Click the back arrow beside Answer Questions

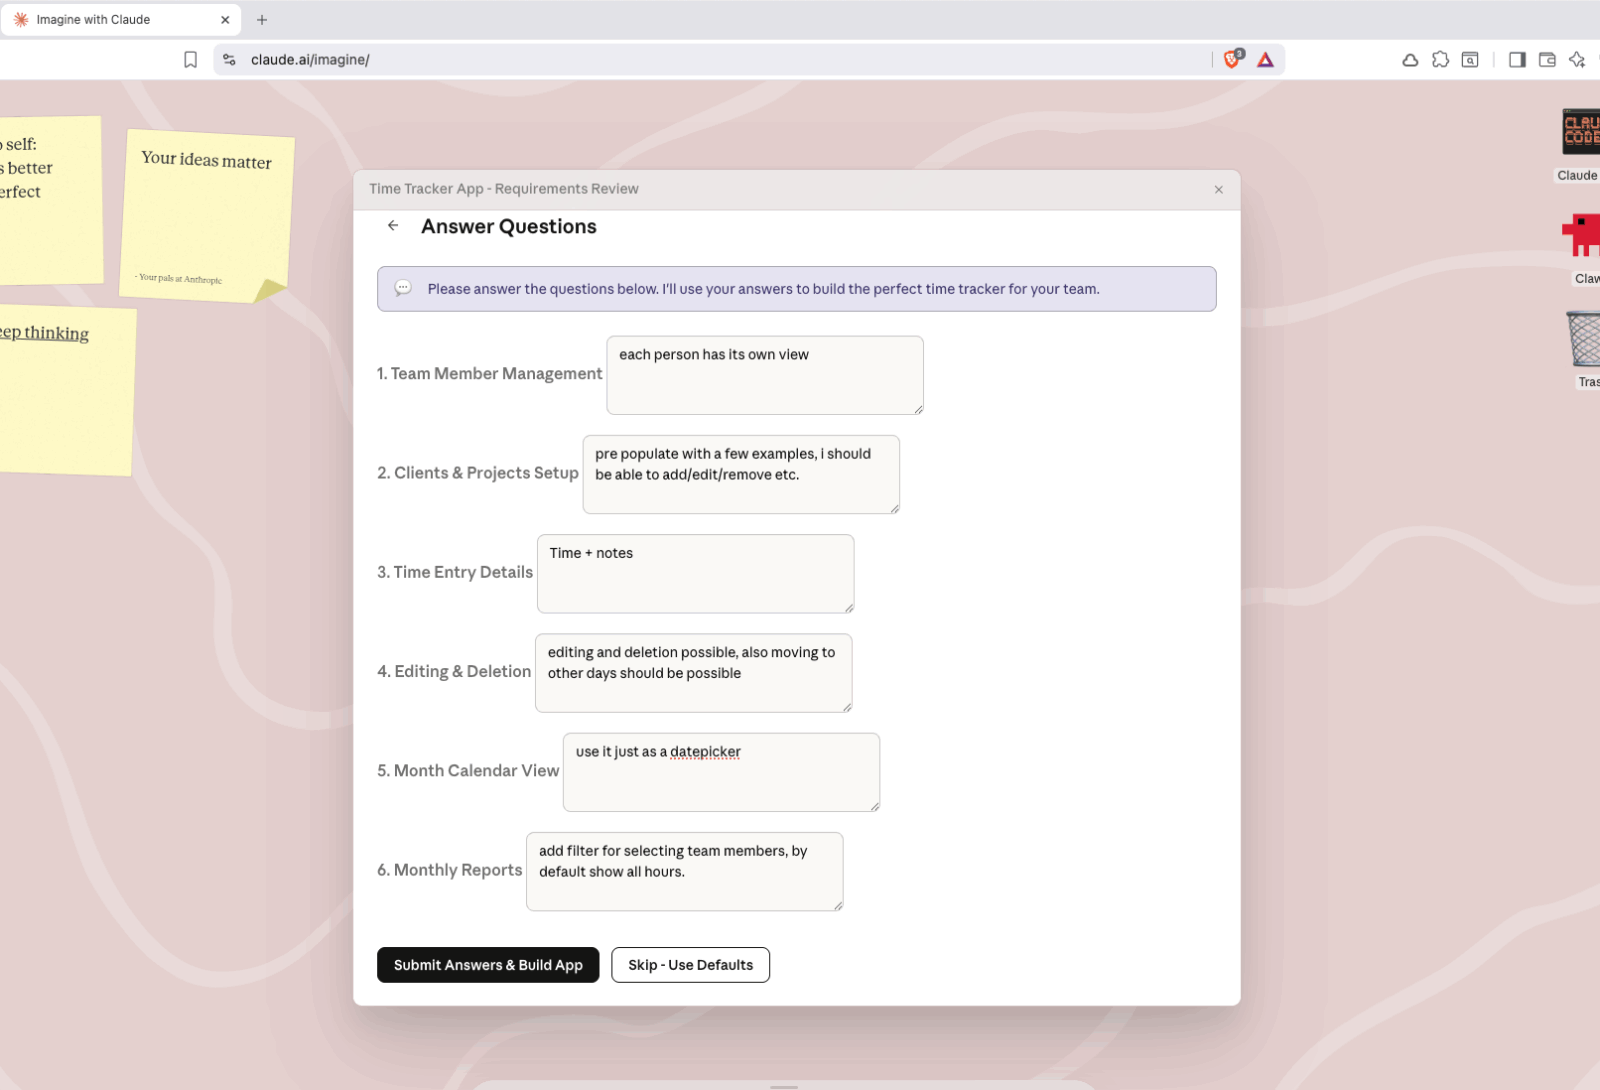pyautogui.click(x=393, y=226)
